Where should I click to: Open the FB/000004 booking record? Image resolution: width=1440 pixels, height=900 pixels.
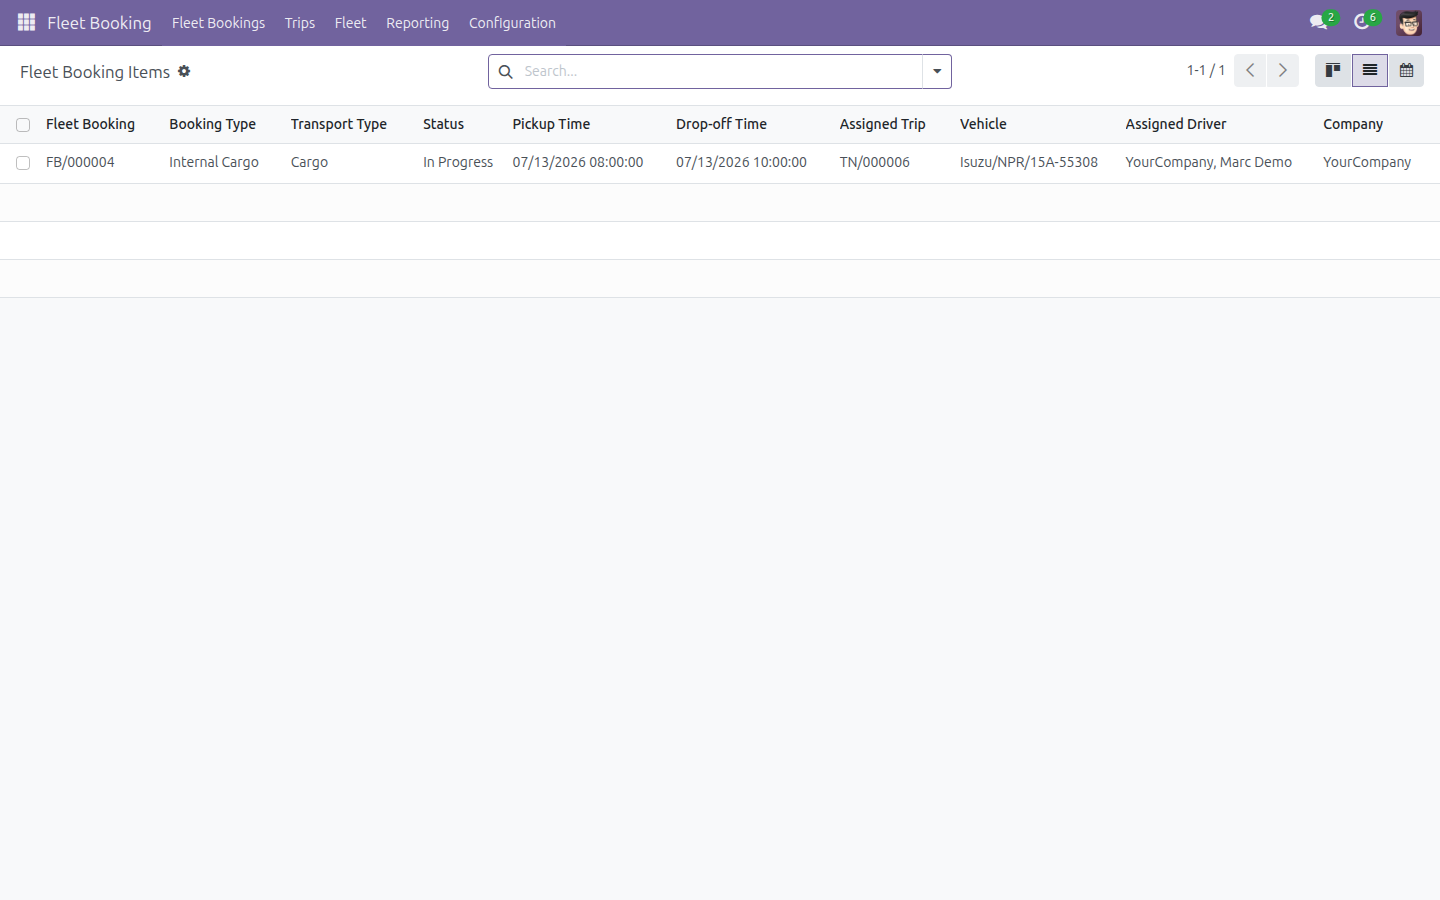point(80,162)
